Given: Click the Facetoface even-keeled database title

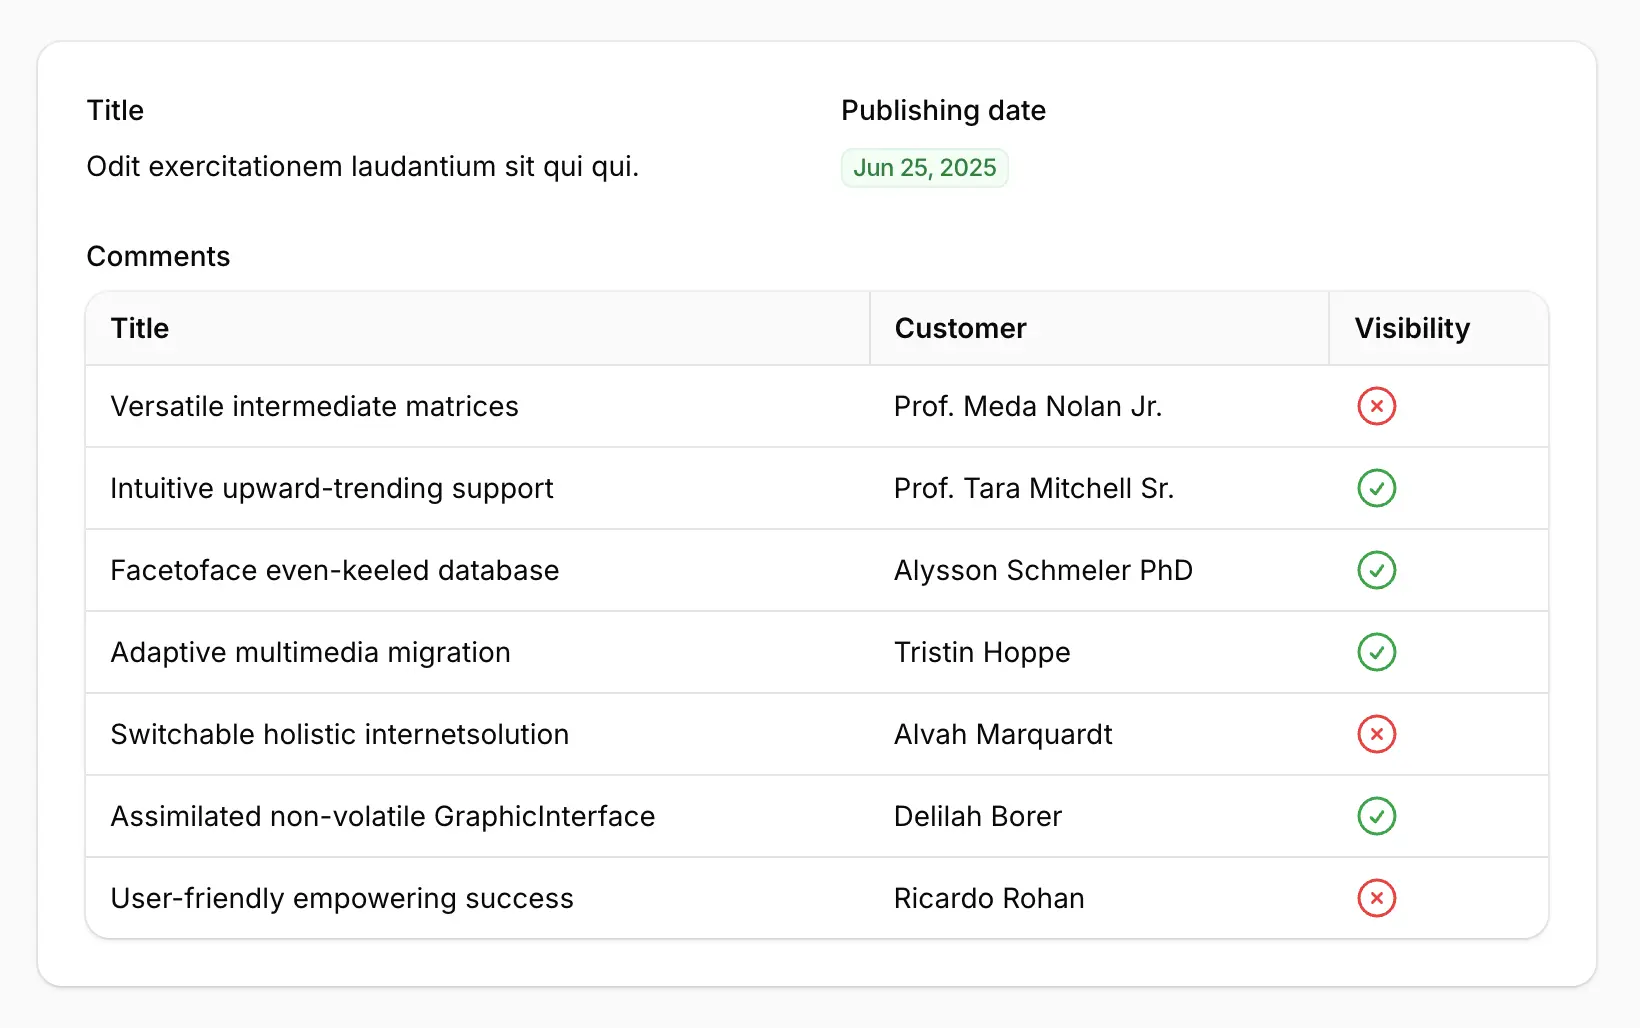Looking at the screenshot, I should (334, 570).
